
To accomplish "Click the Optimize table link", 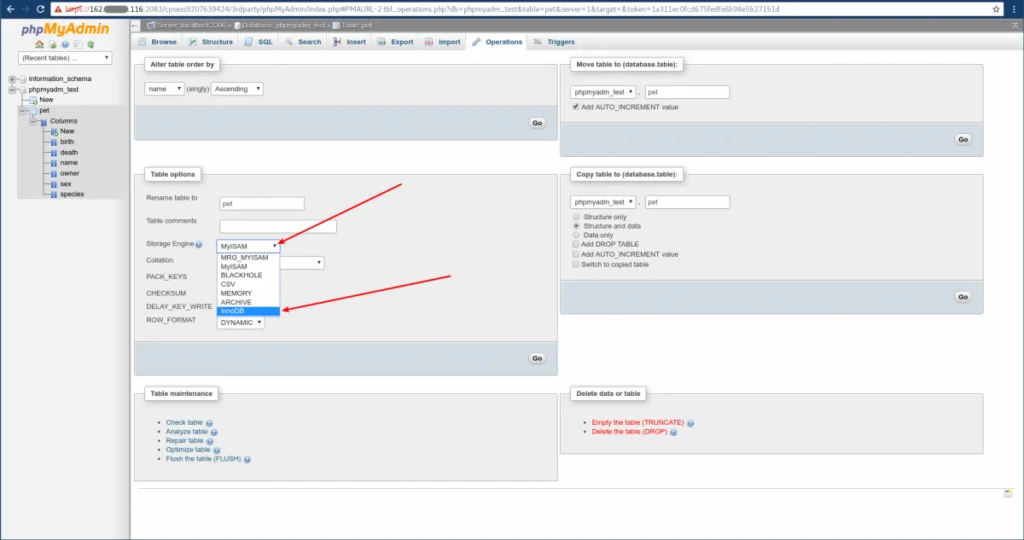I will point(188,450).
